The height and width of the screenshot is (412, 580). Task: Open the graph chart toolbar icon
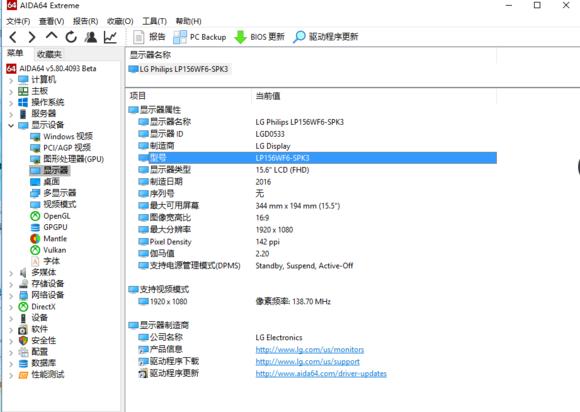(110, 37)
